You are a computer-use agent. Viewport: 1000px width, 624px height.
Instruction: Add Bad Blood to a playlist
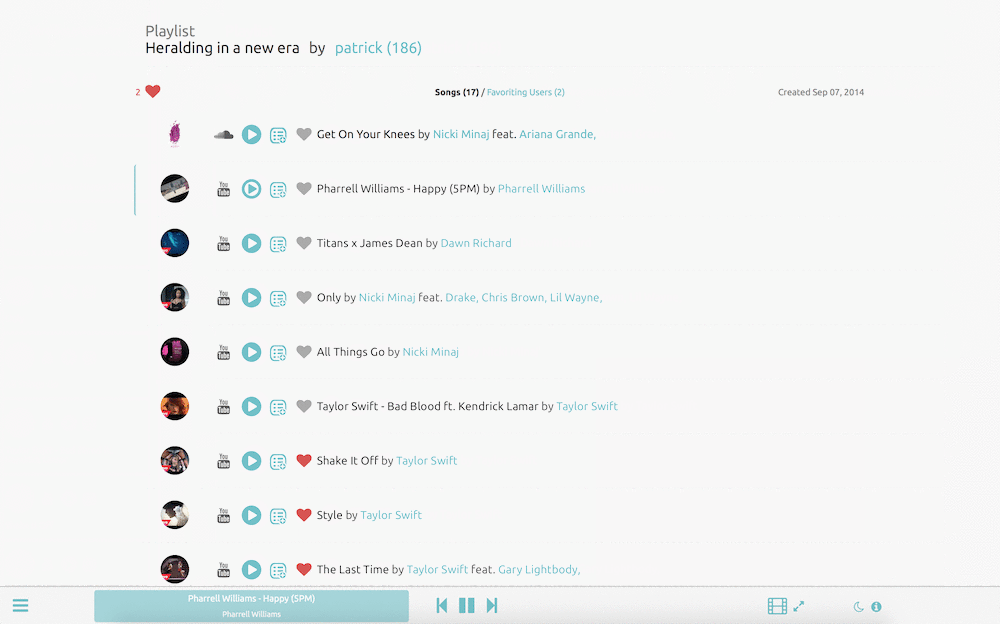(x=278, y=407)
